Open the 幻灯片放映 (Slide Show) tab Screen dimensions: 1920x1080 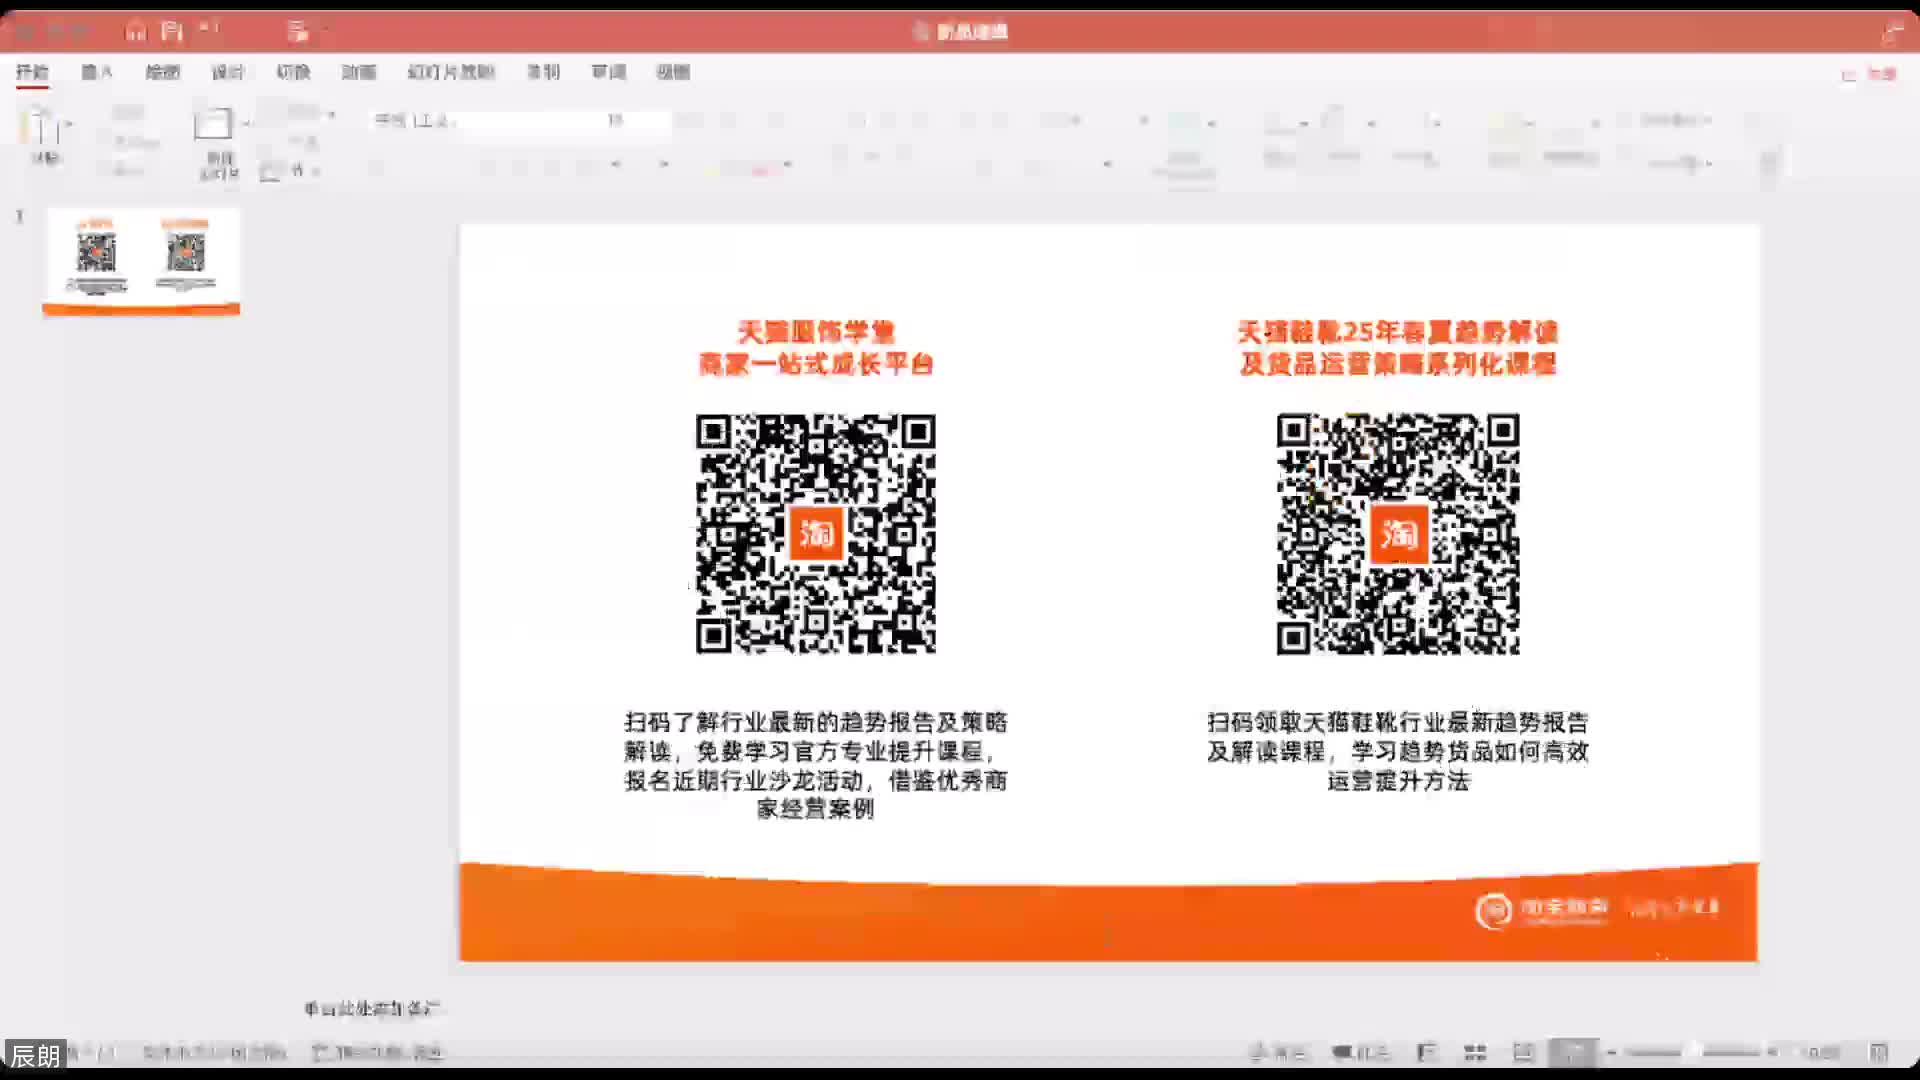tap(451, 72)
